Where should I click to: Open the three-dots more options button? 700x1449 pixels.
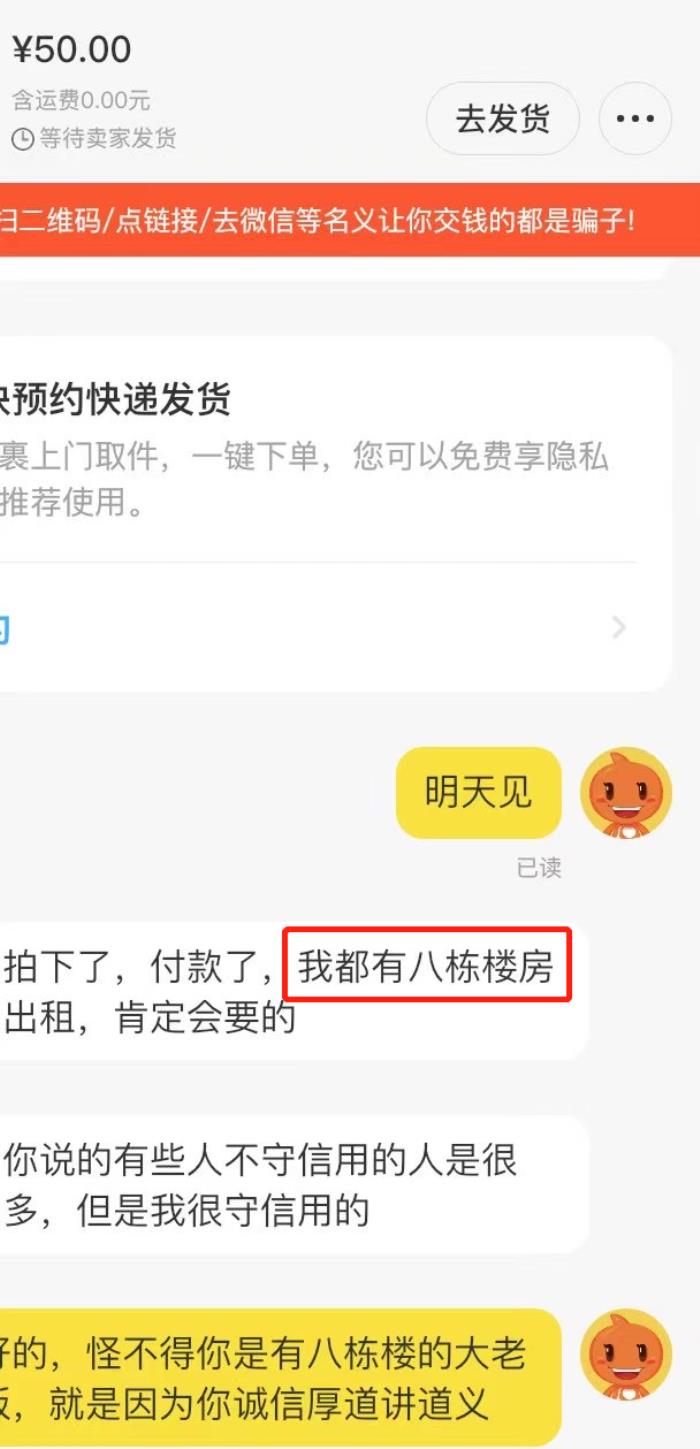[635, 119]
